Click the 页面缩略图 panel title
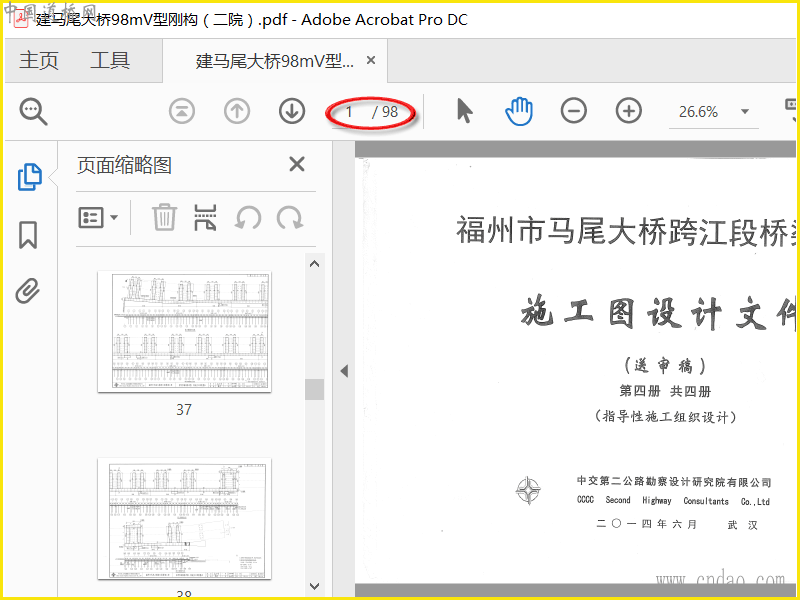The height and width of the screenshot is (600, 800). point(124,165)
